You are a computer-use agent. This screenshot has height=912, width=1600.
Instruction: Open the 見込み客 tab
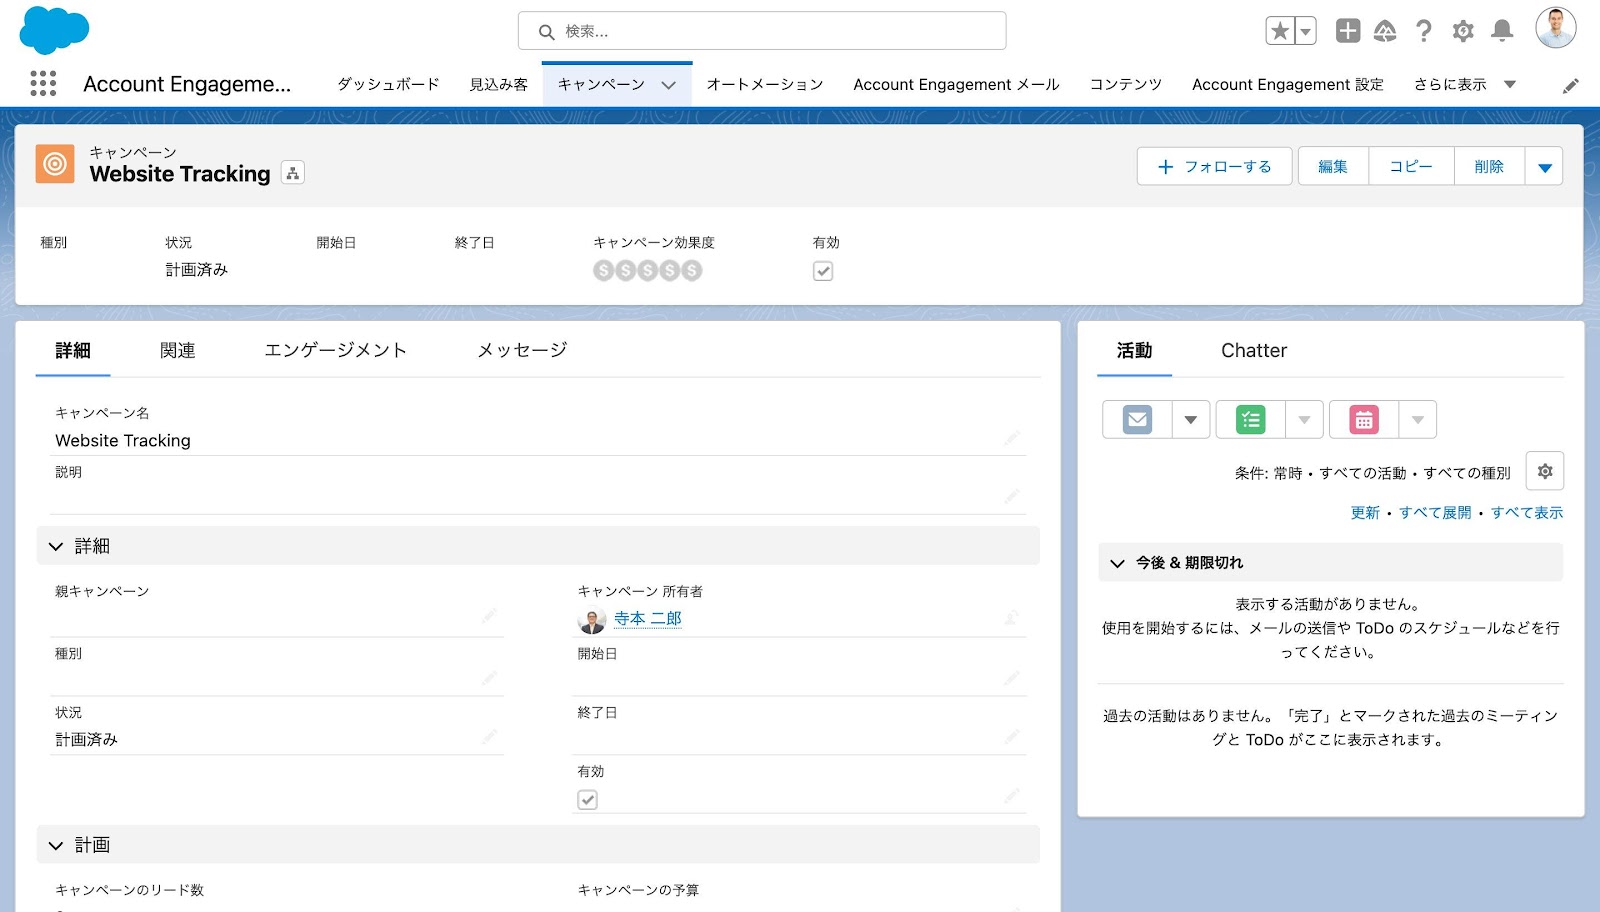click(x=499, y=85)
